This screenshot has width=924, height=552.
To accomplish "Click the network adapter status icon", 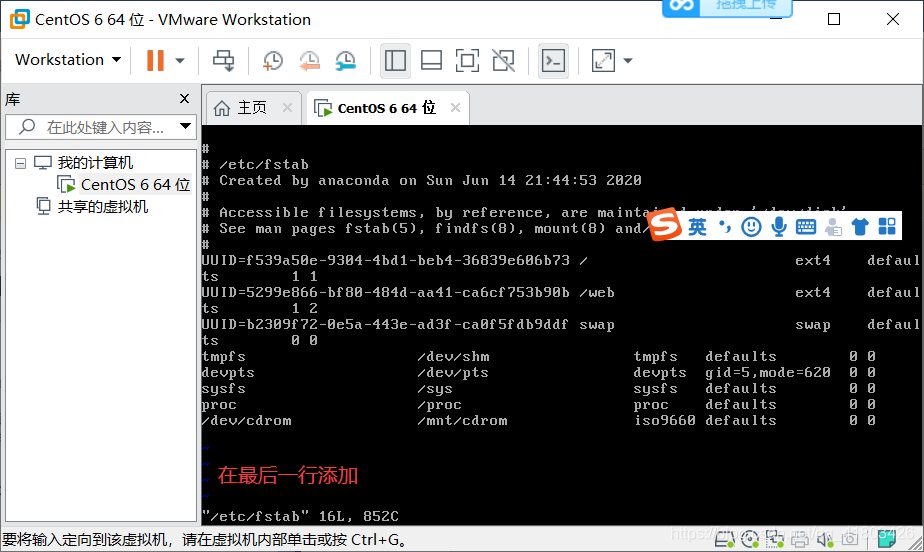I will tap(775, 538).
